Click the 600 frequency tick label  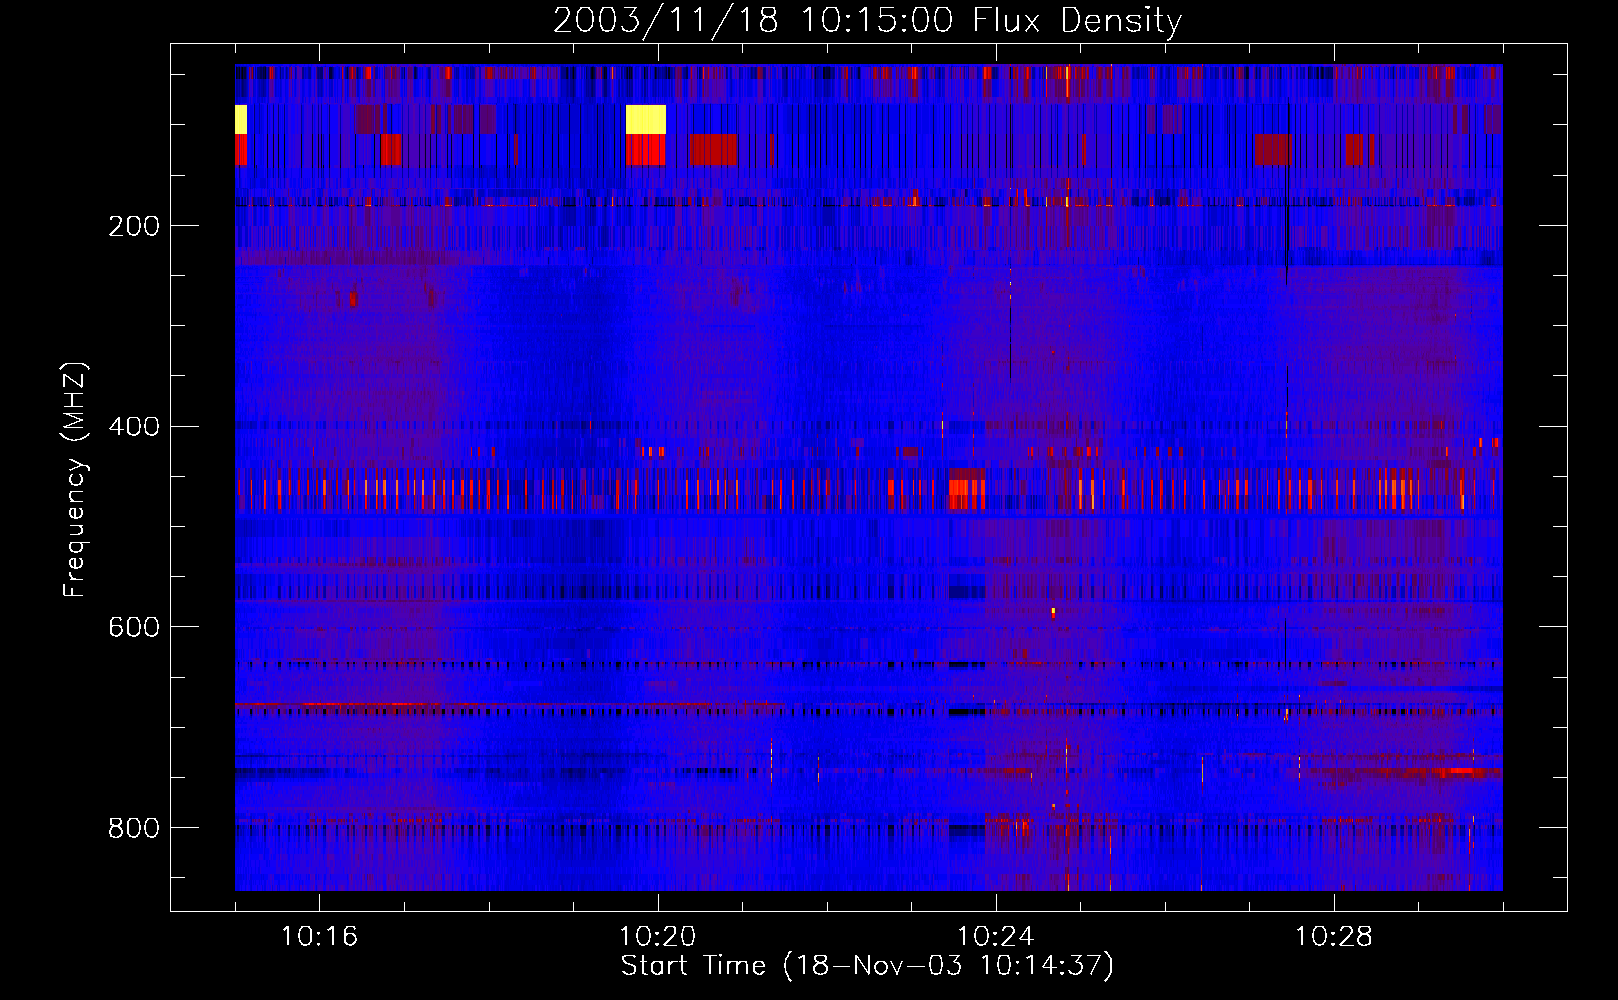click(134, 627)
